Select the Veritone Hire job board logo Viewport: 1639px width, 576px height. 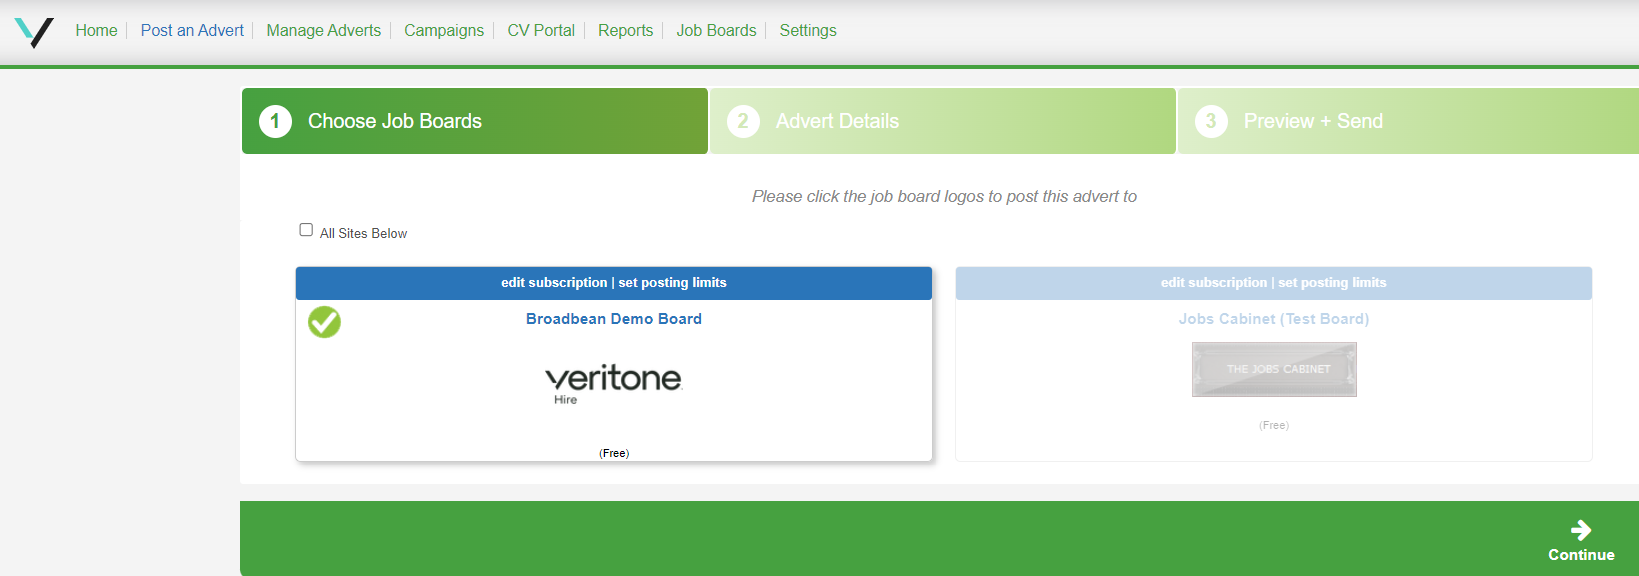tap(613, 383)
